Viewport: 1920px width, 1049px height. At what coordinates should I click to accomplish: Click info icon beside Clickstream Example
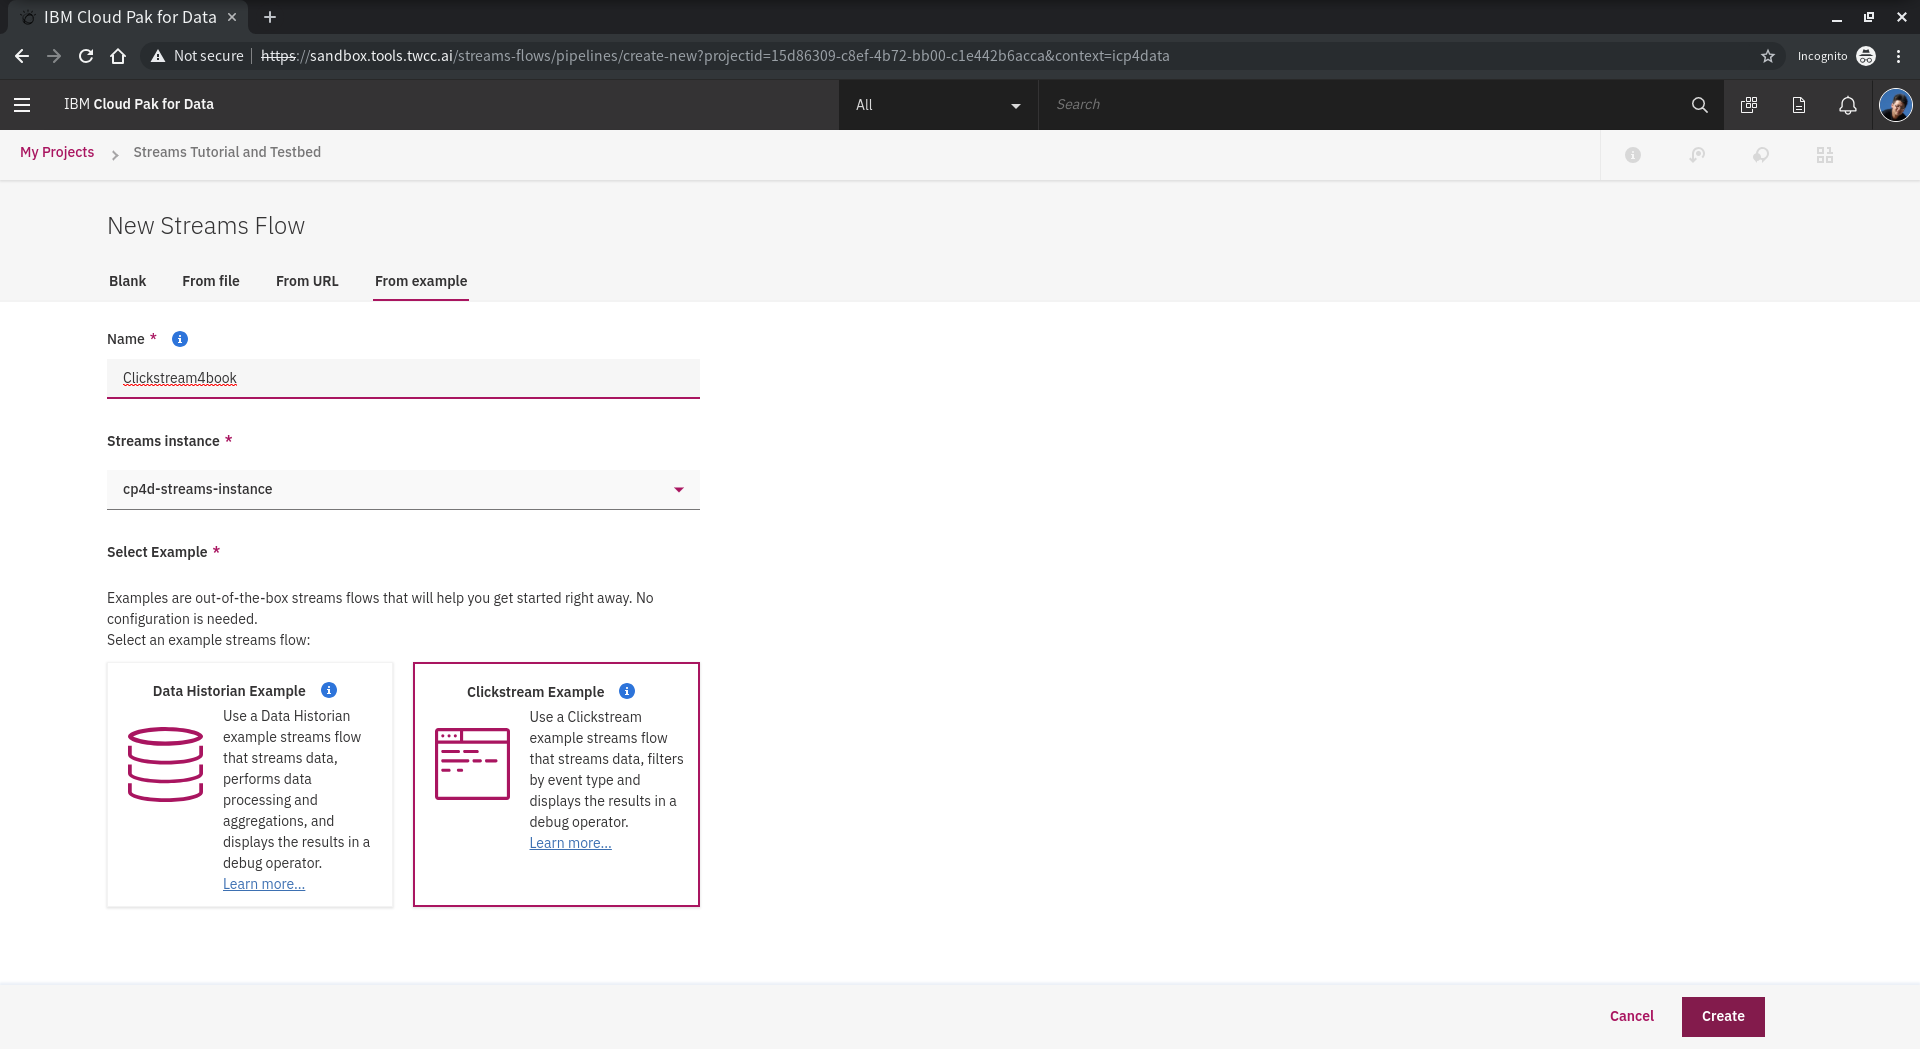tap(627, 691)
